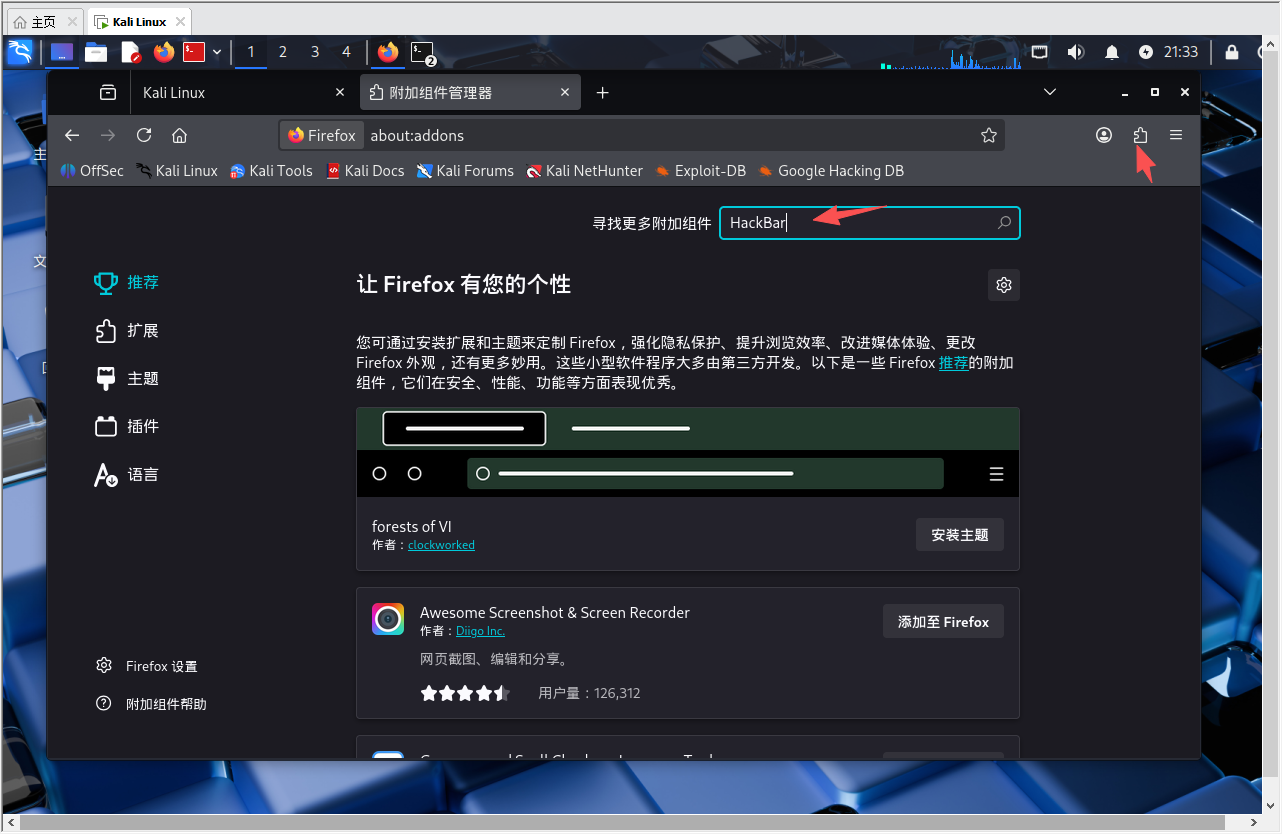This screenshot has height=834, width=1282.
Task: Go to the Firefox home page
Action: pos(180,135)
